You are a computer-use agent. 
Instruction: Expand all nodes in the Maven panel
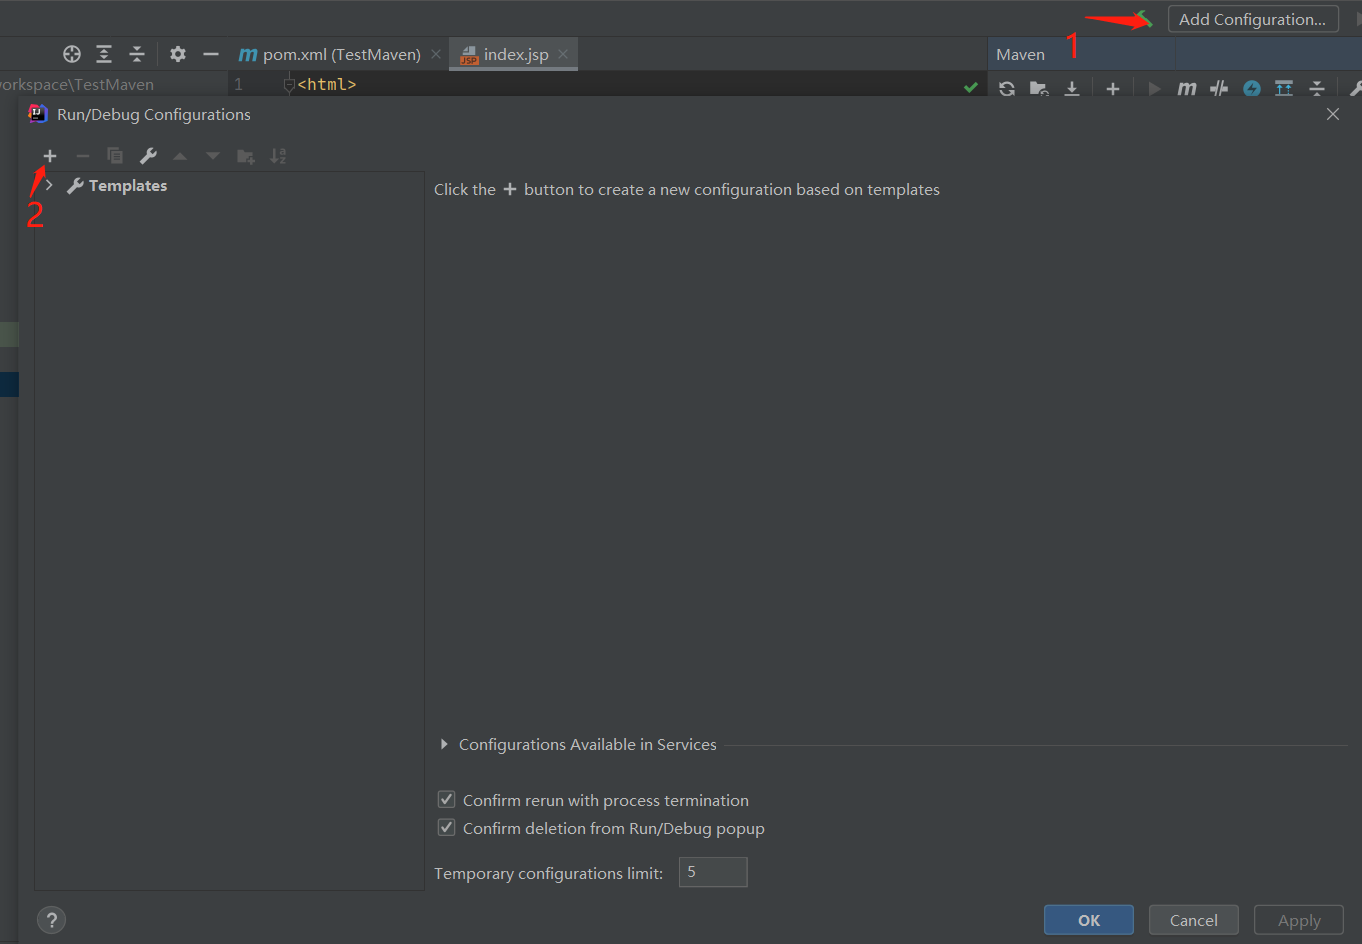coord(1285,88)
